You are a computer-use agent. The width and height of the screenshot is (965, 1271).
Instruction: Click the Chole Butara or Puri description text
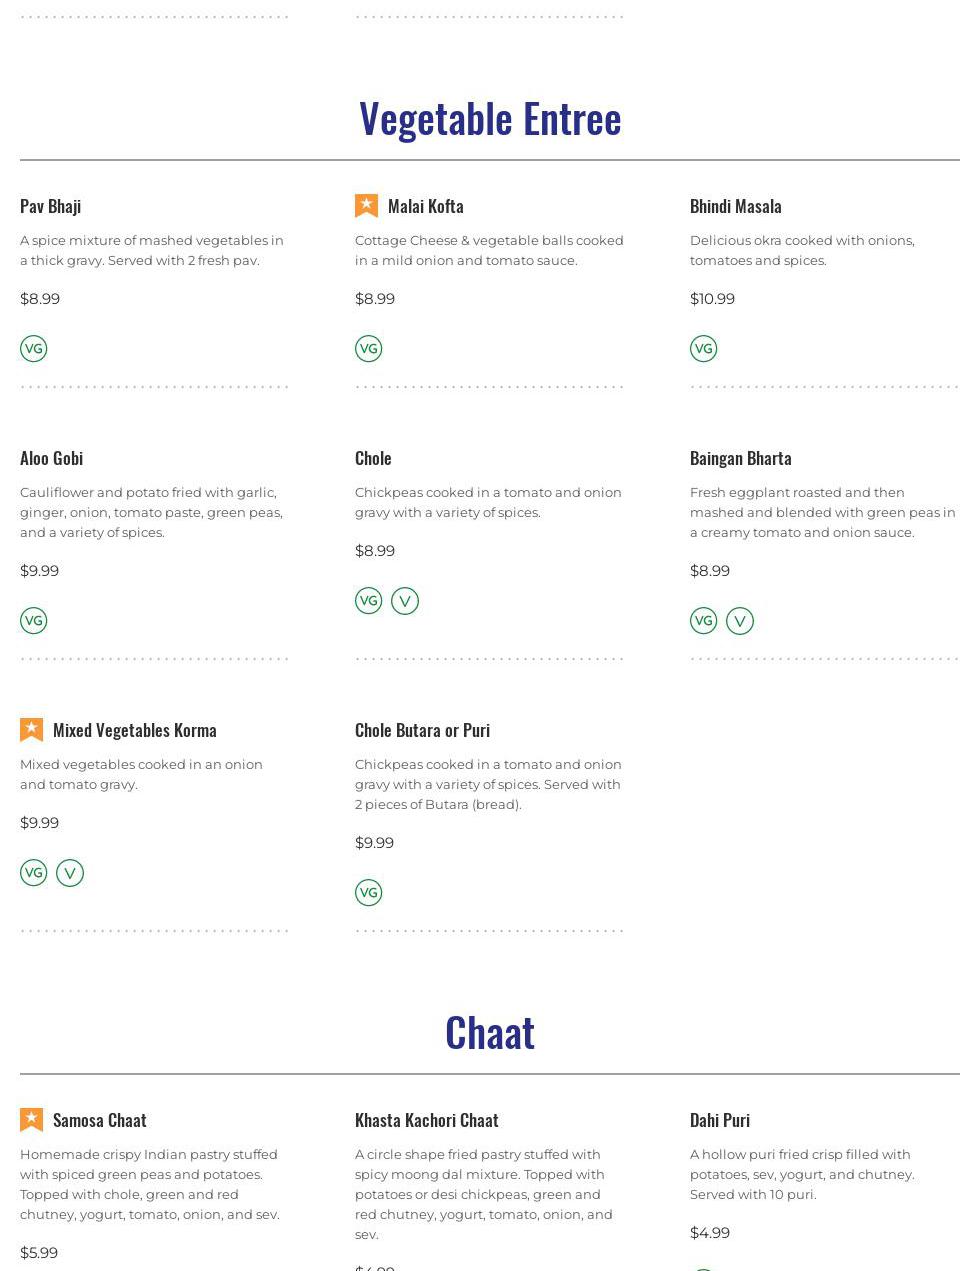488,784
